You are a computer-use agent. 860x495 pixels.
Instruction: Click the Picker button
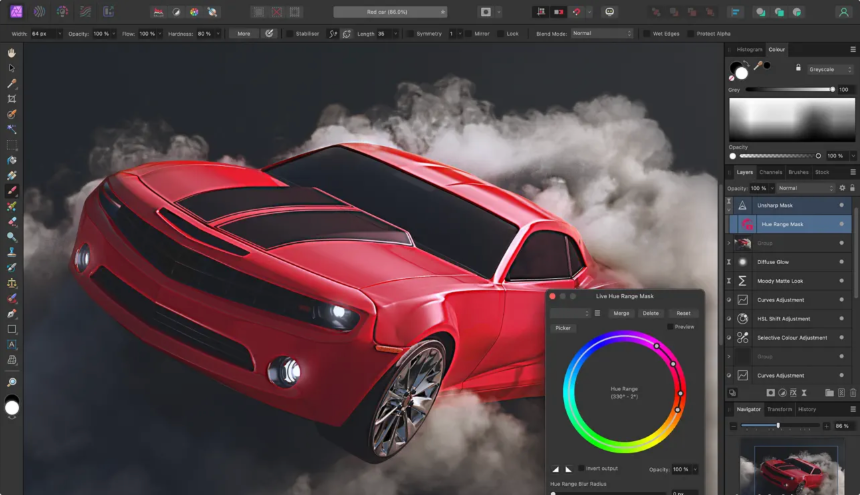point(563,328)
